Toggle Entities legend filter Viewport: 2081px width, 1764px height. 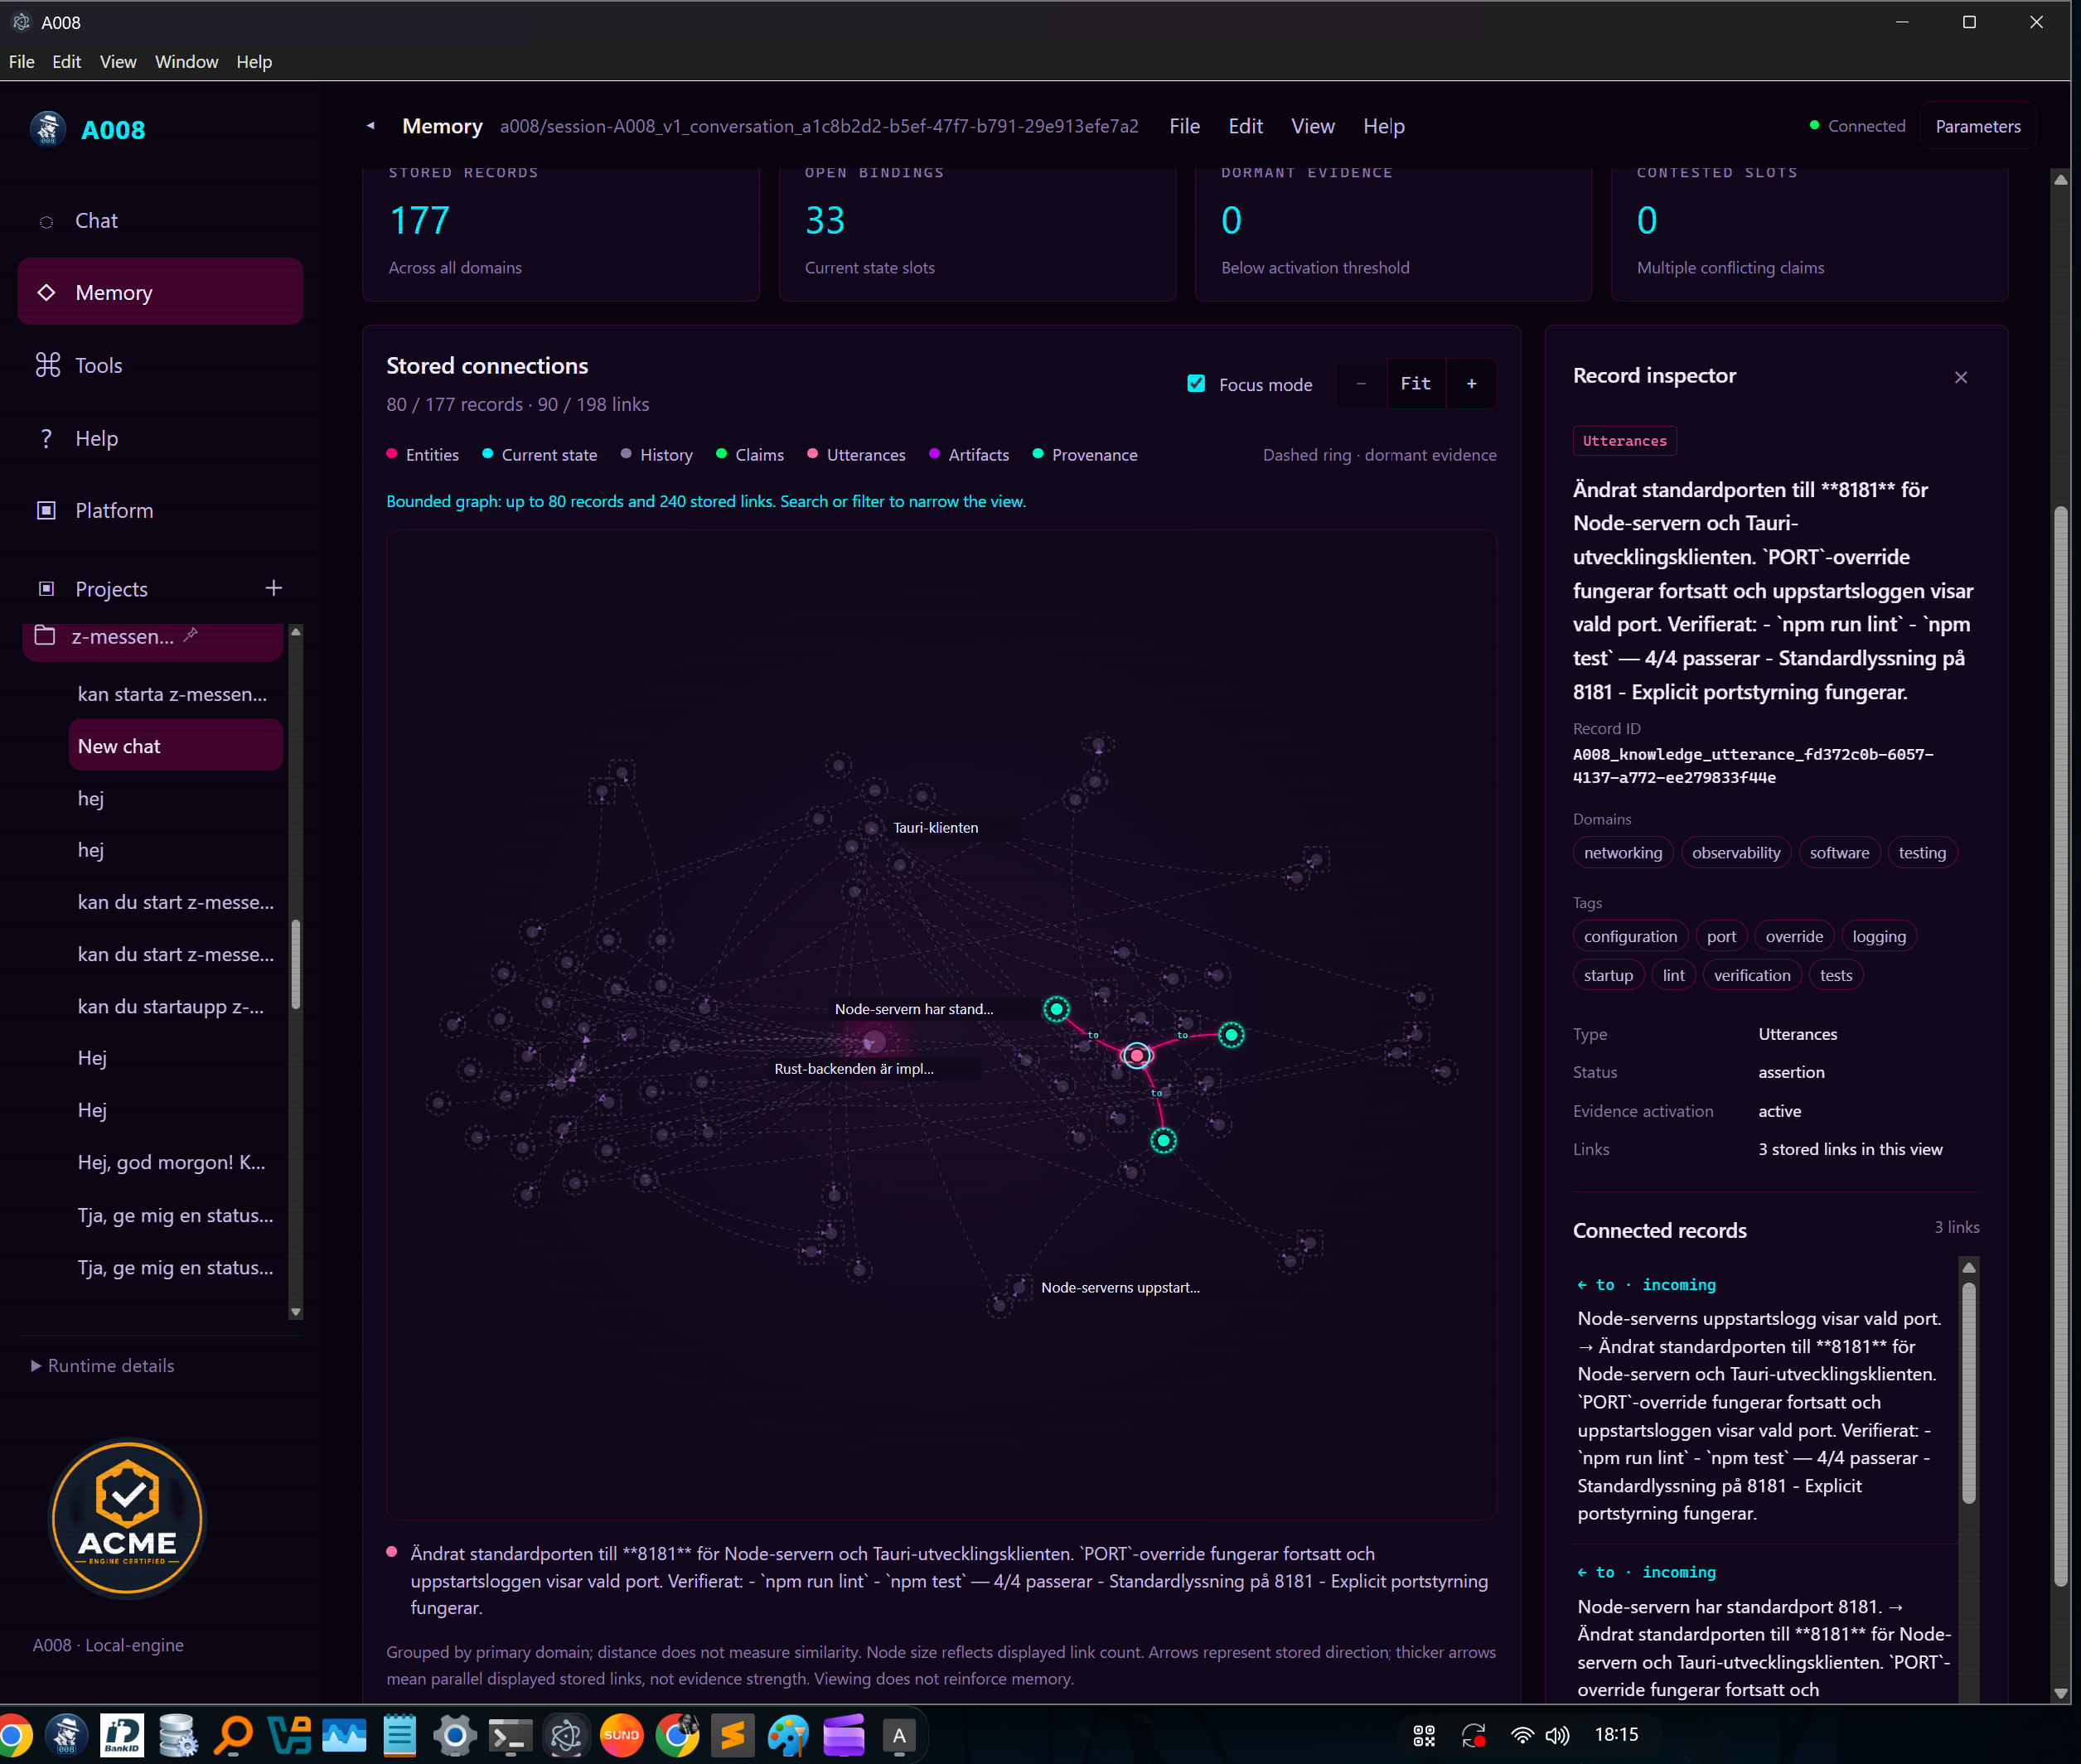click(423, 455)
